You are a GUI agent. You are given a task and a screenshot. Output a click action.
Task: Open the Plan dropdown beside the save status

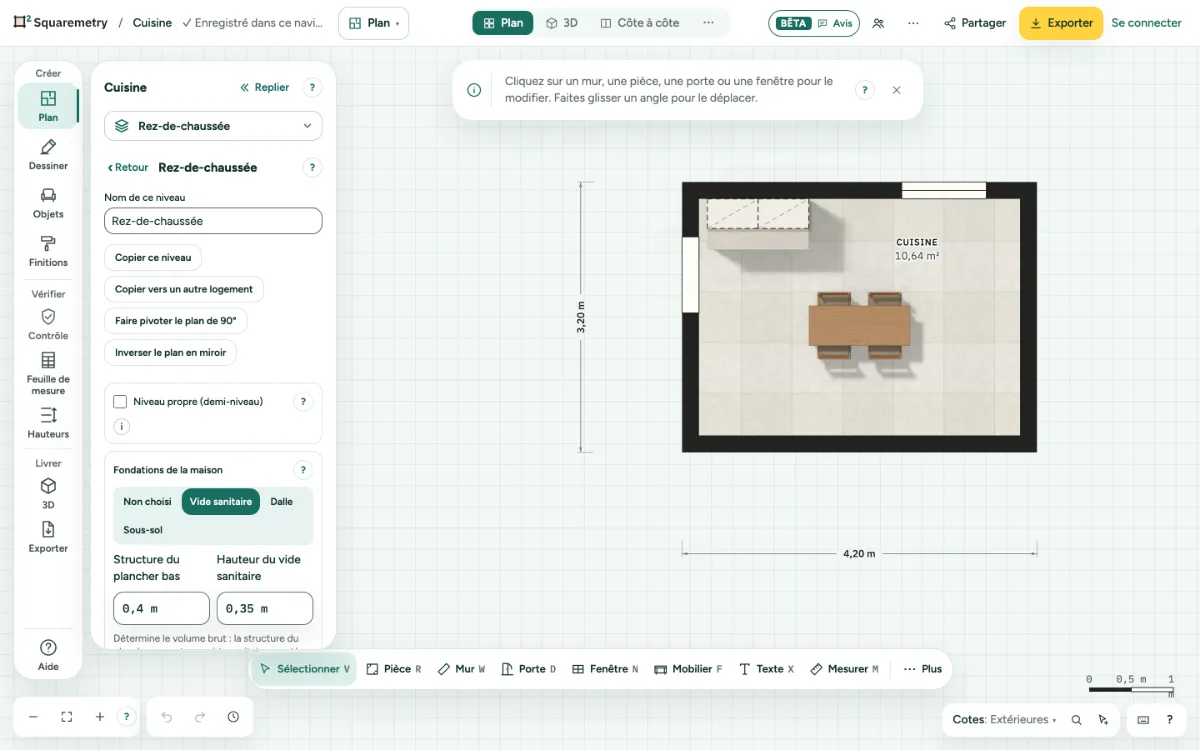click(x=374, y=23)
